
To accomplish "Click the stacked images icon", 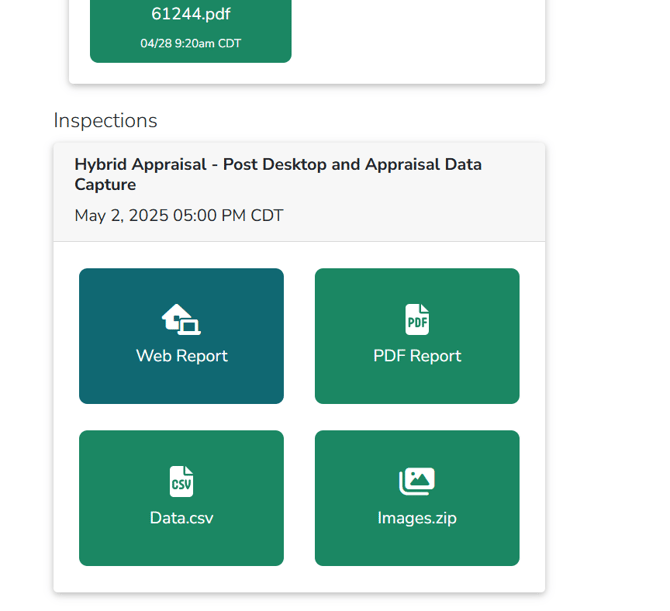I will pyautogui.click(x=417, y=481).
